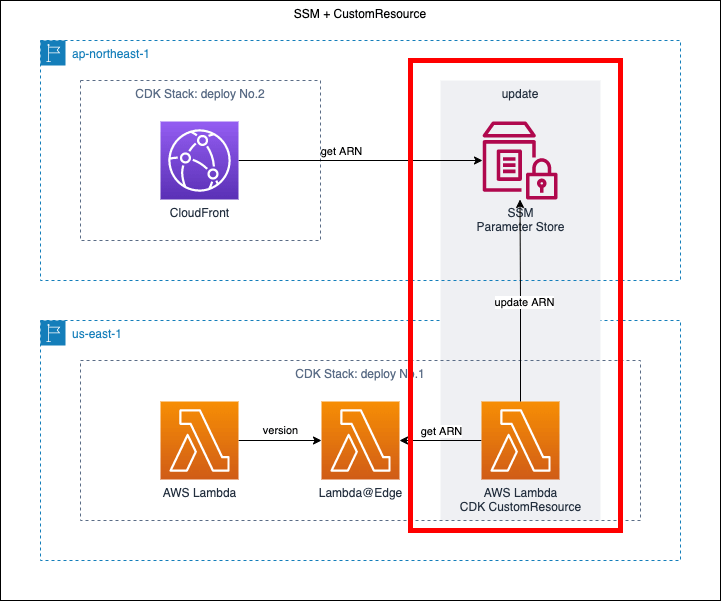Click the 'Lambda@Edge' caption text
Image resolution: width=721 pixels, height=601 pixels.
360,493
